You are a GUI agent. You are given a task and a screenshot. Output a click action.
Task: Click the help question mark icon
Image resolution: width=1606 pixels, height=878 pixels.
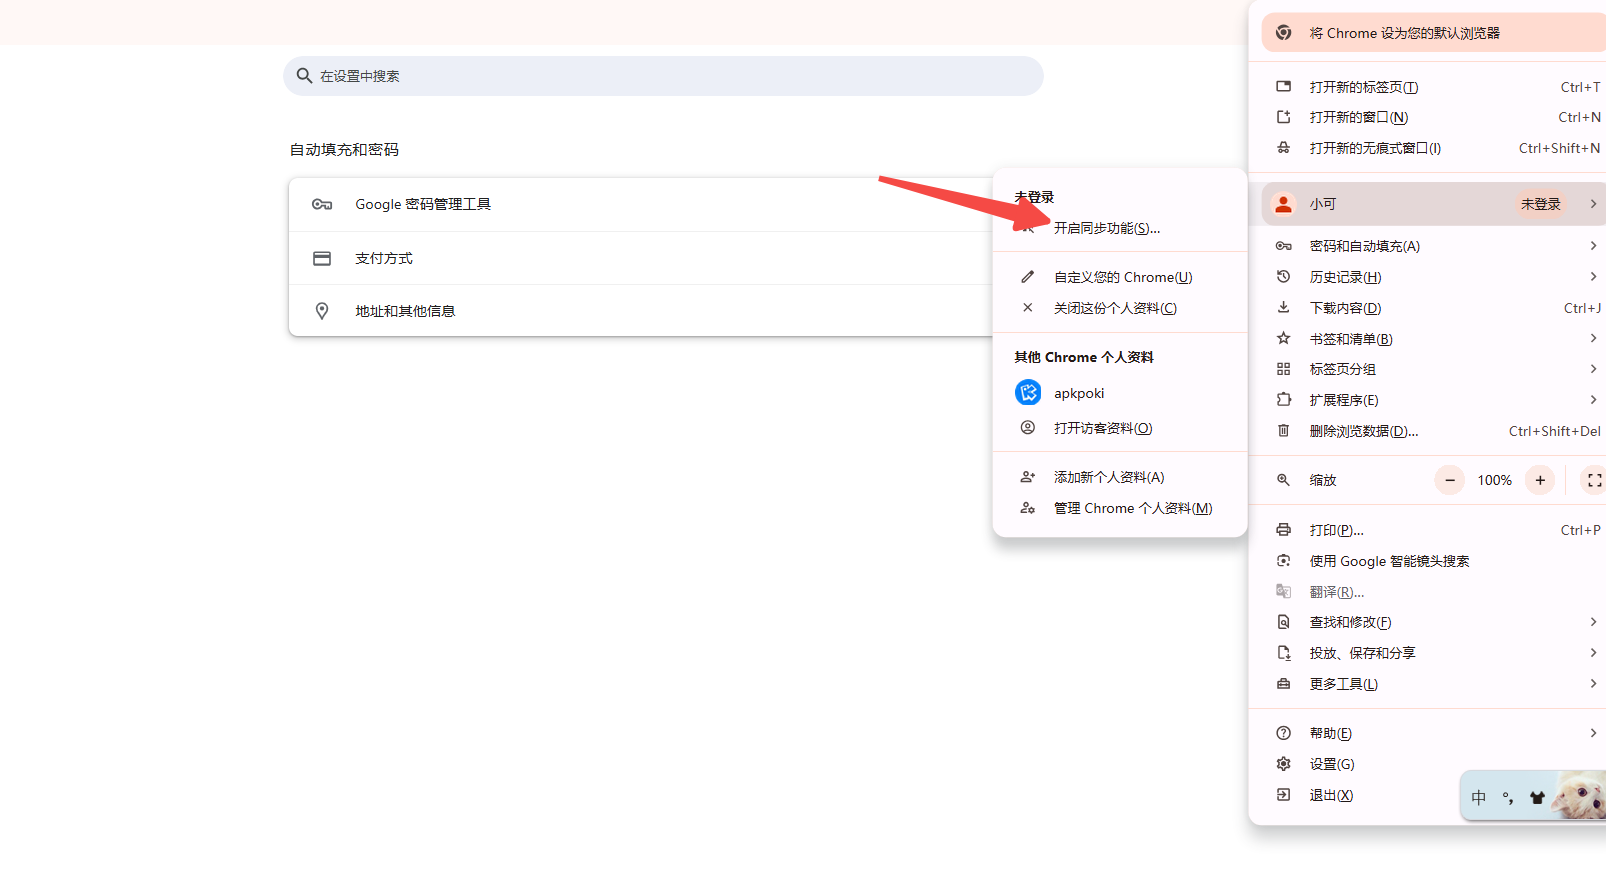coord(1284,733)
